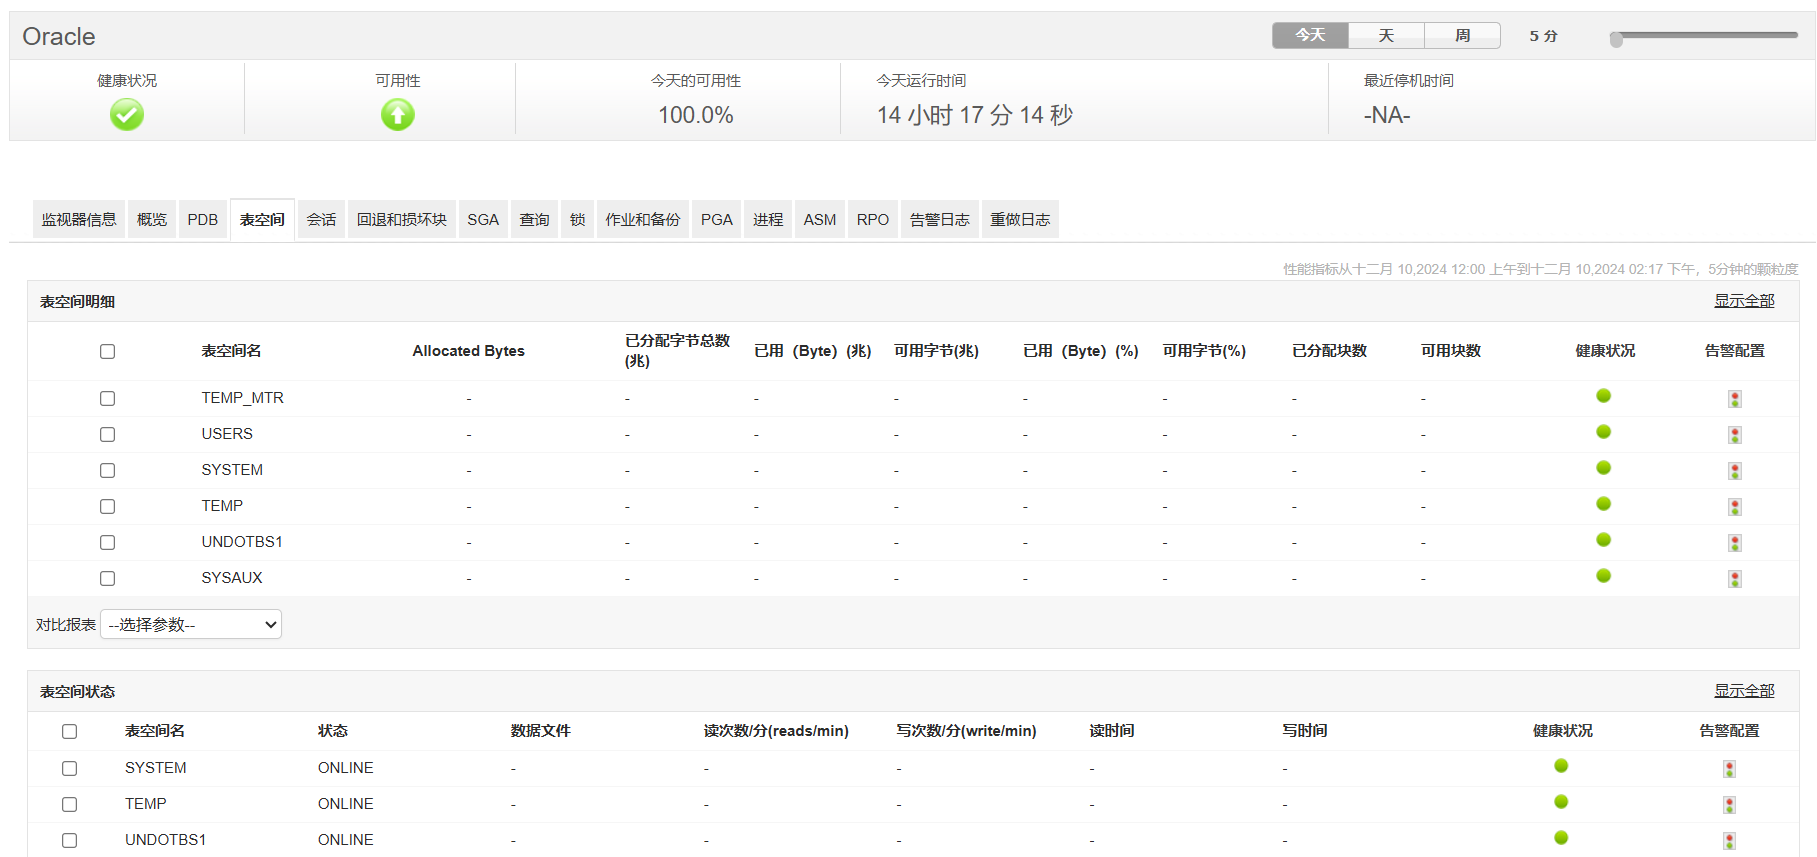Click health status dot for SYSAUX

pyautogui.click(x=1604, y=576)
